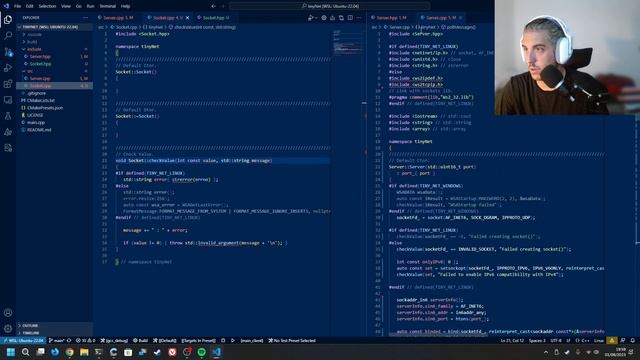Expand the build folder in Explorer
This screenshot has width=640, height=360.
pyautogui.click(x=54, y=42)
